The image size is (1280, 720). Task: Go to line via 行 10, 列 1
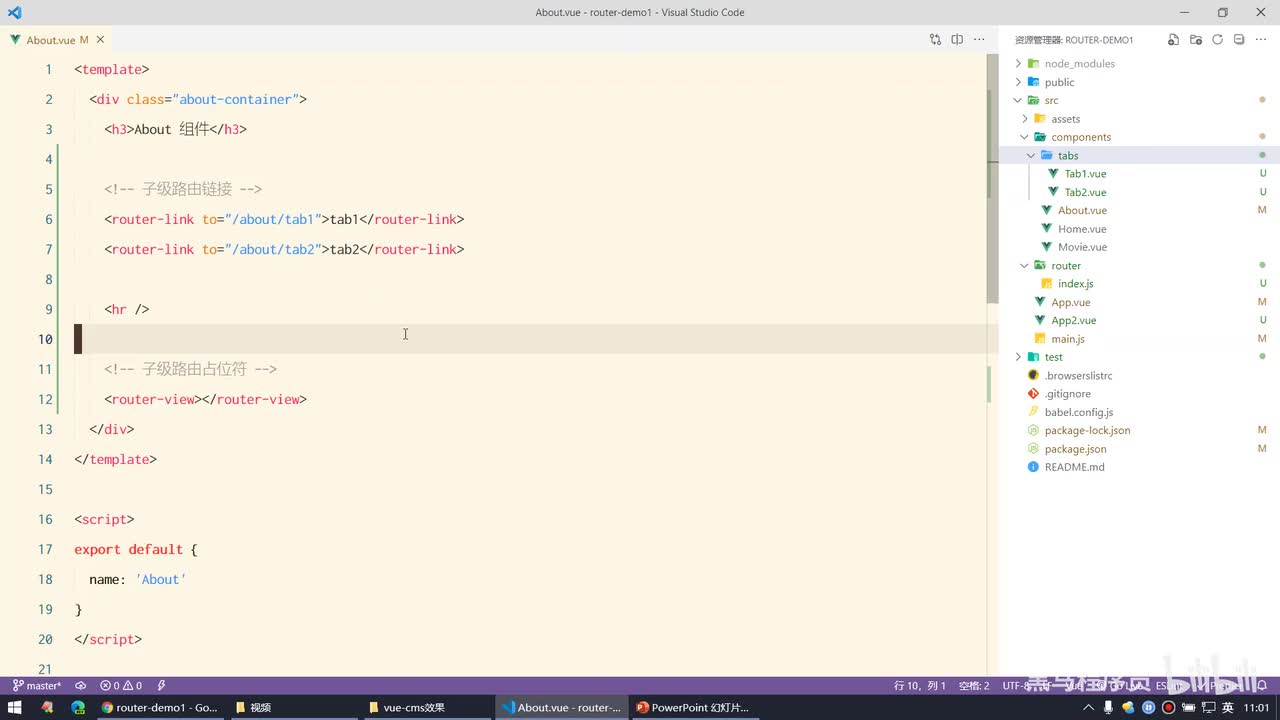tap(920, 686)
